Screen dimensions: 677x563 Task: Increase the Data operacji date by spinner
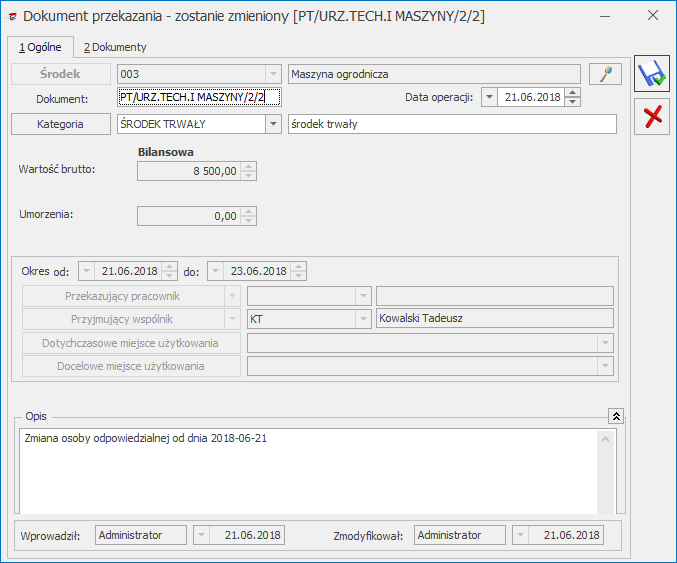(572, 92)
